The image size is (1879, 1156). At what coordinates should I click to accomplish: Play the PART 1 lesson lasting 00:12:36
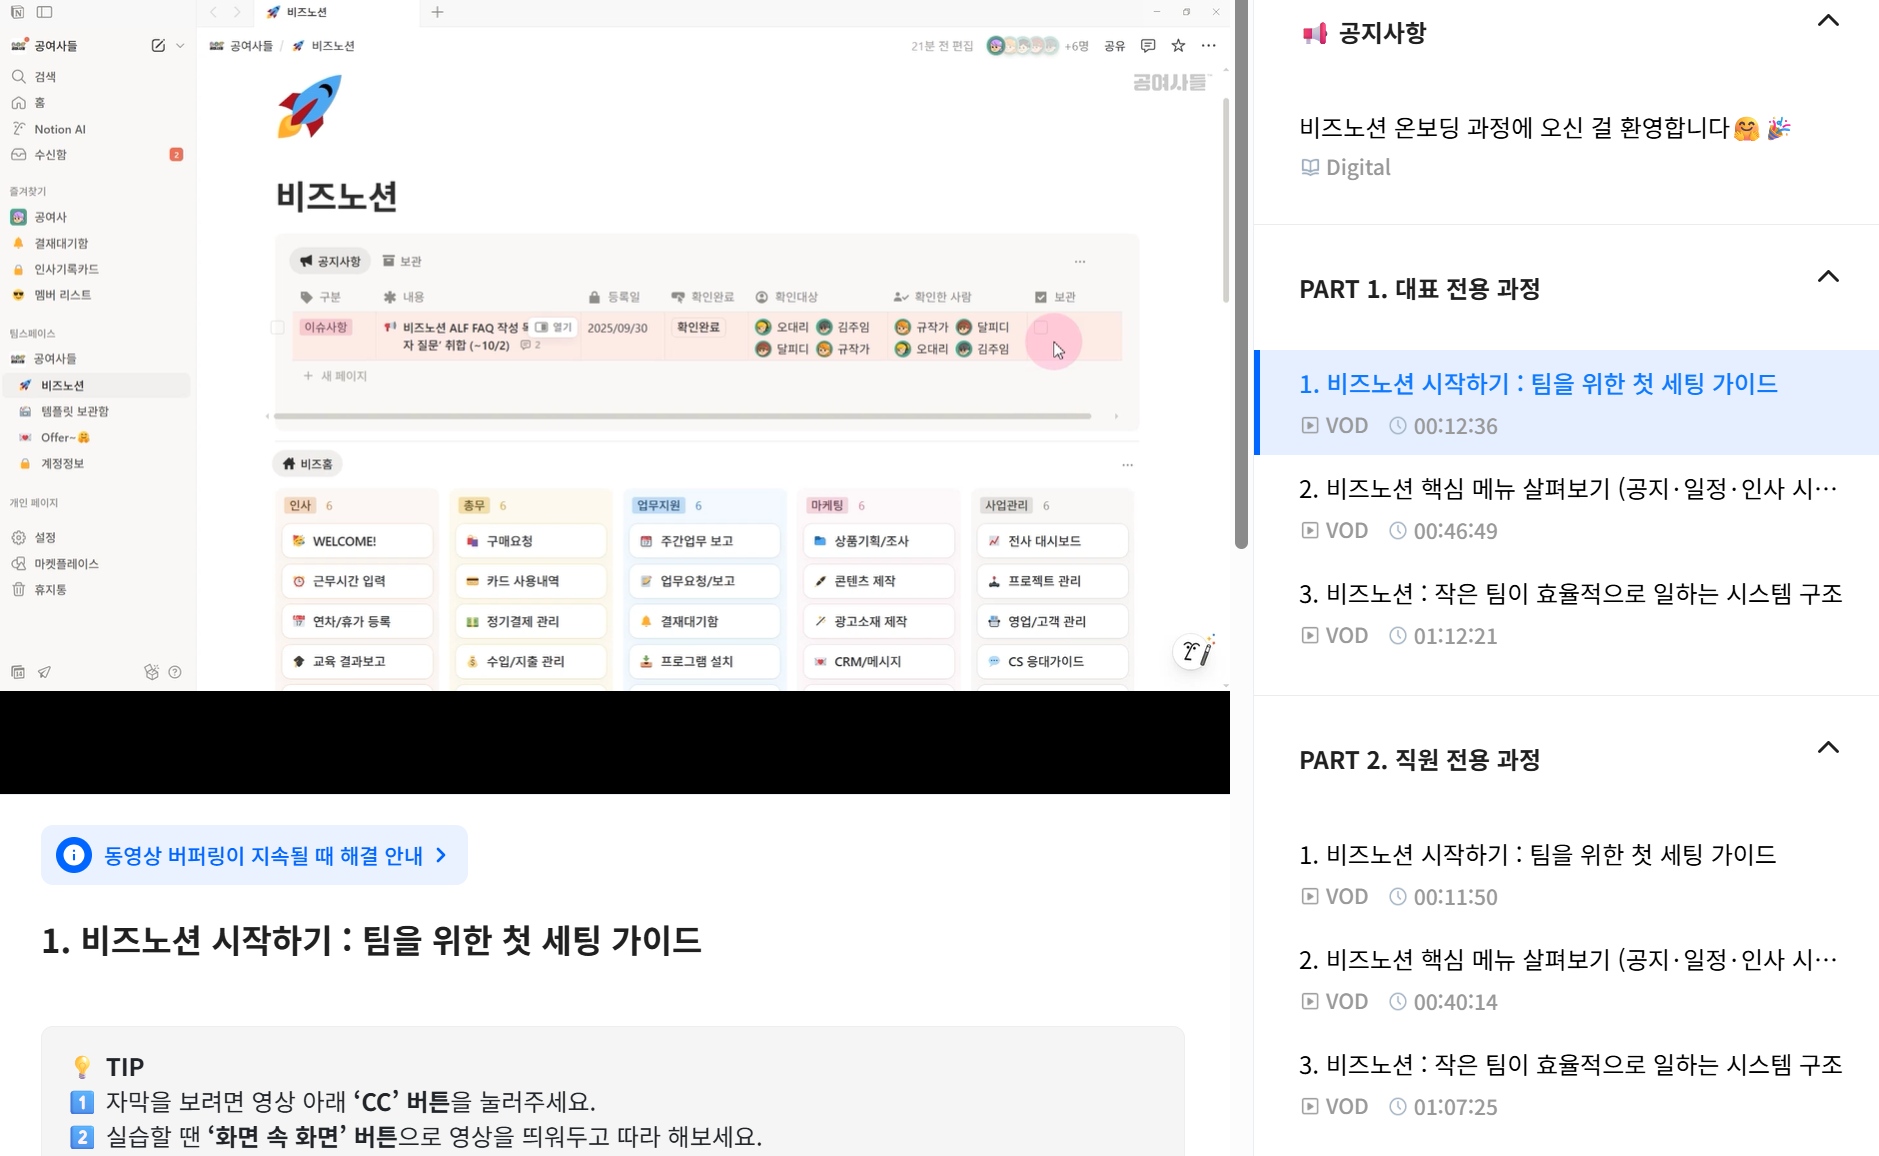[1567, 403]
